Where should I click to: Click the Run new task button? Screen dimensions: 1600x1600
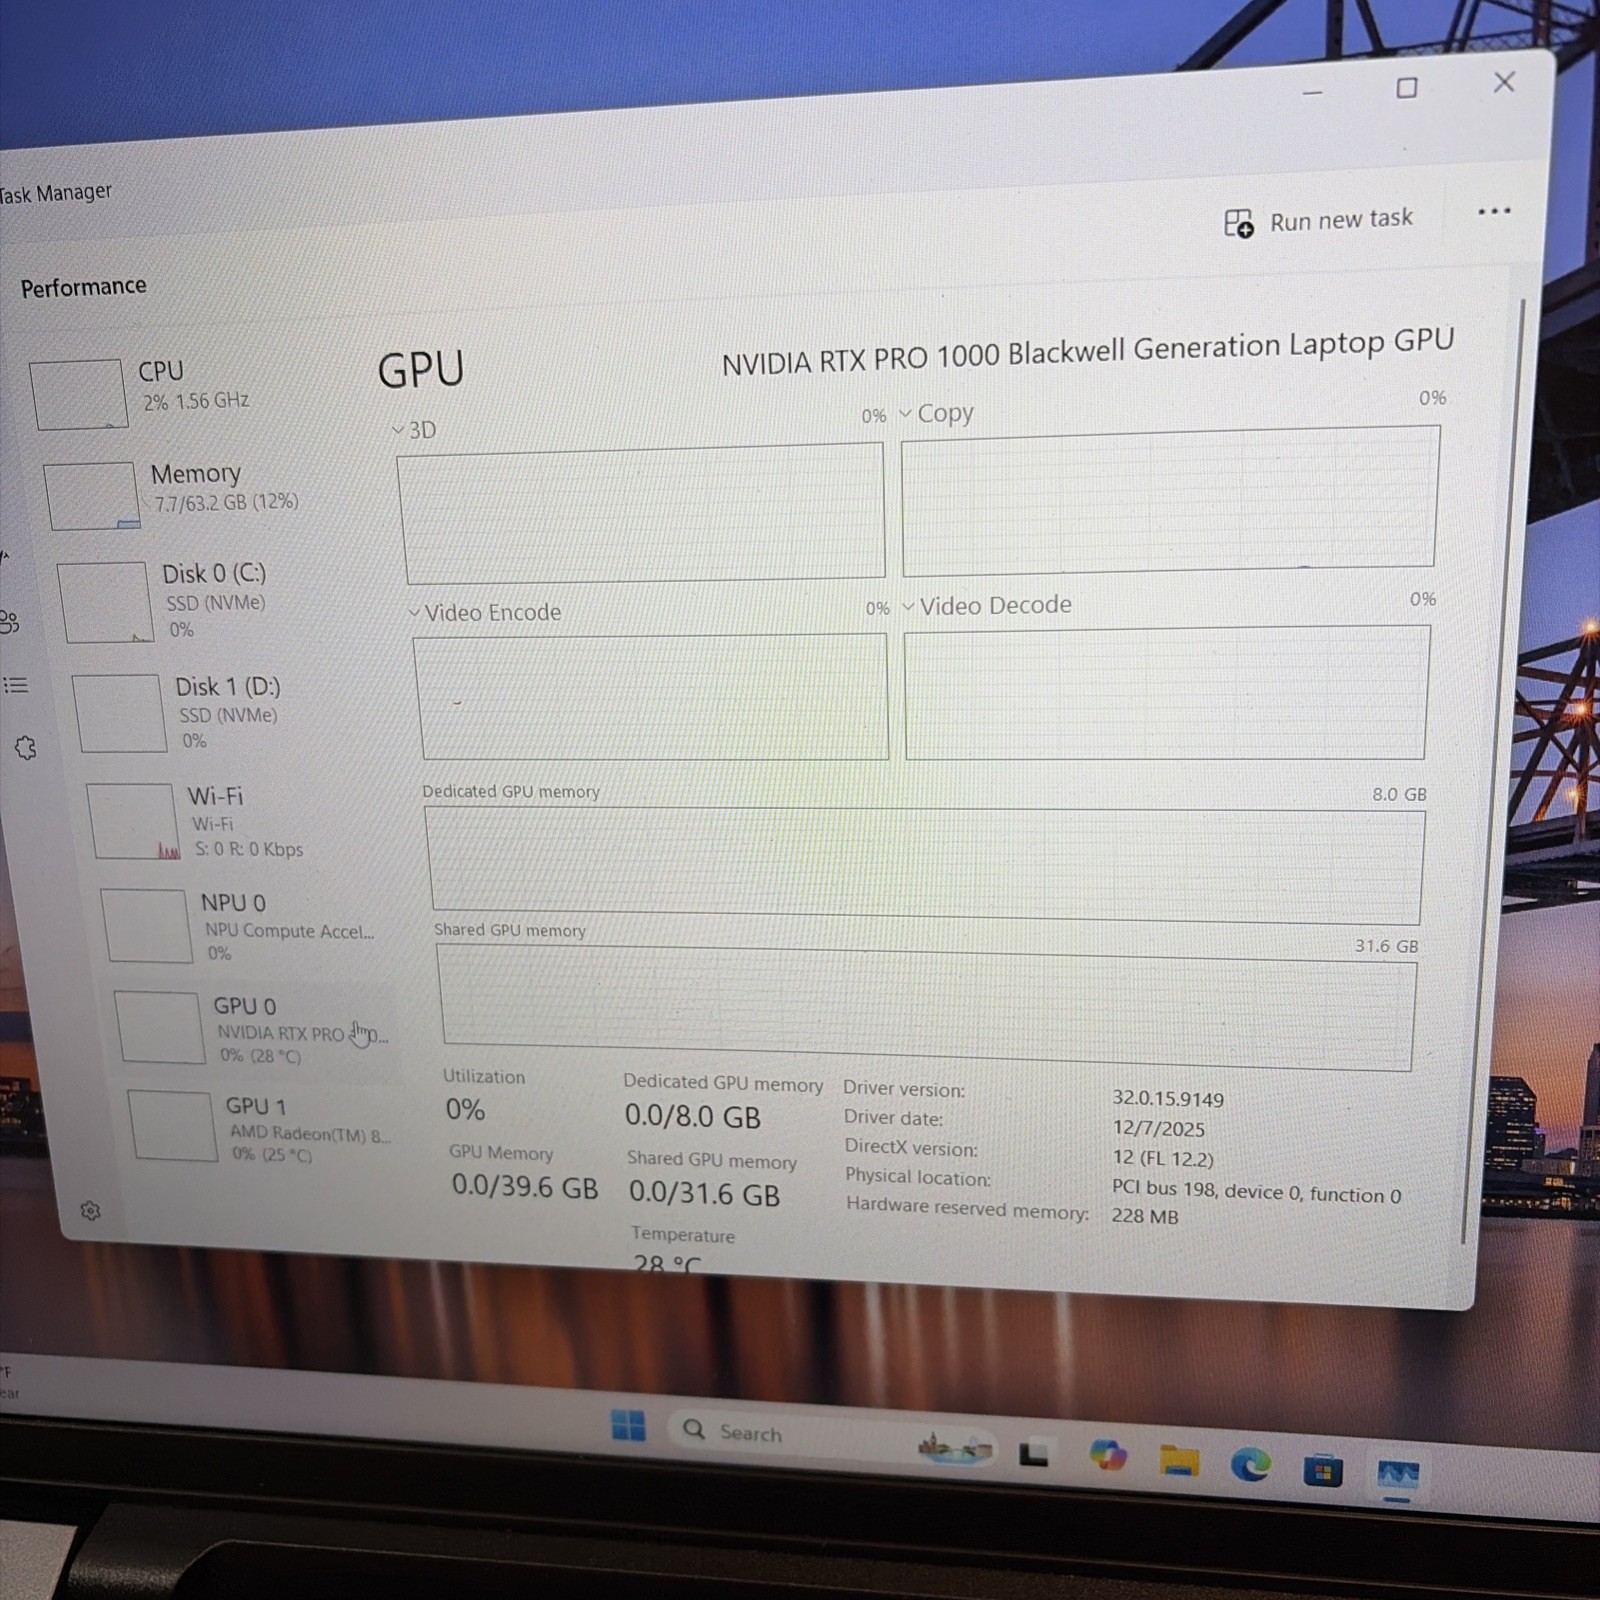click(x=1318, y=221)
